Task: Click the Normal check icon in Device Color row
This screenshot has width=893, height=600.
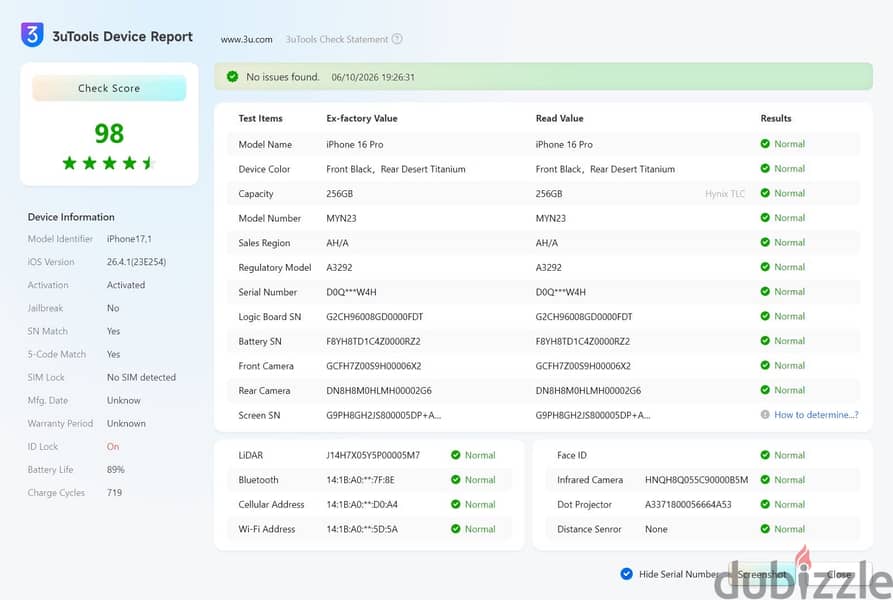Action: coord(765,169)
